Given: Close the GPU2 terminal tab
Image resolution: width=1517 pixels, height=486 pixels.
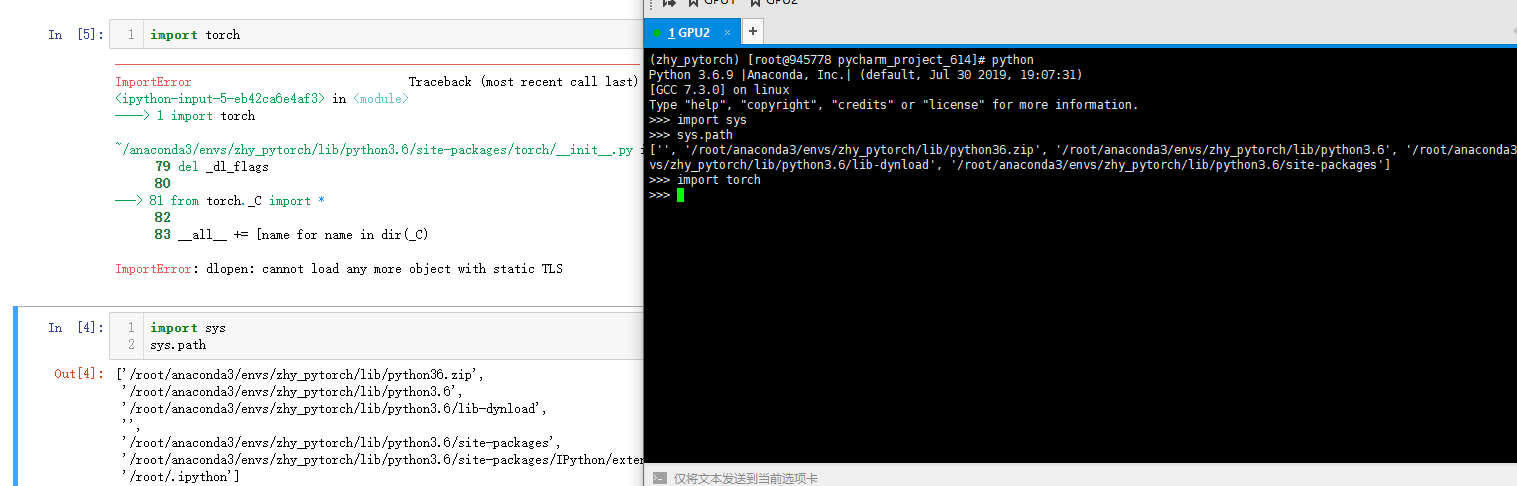Looking at the screenshot, I should tap(728, 33).
